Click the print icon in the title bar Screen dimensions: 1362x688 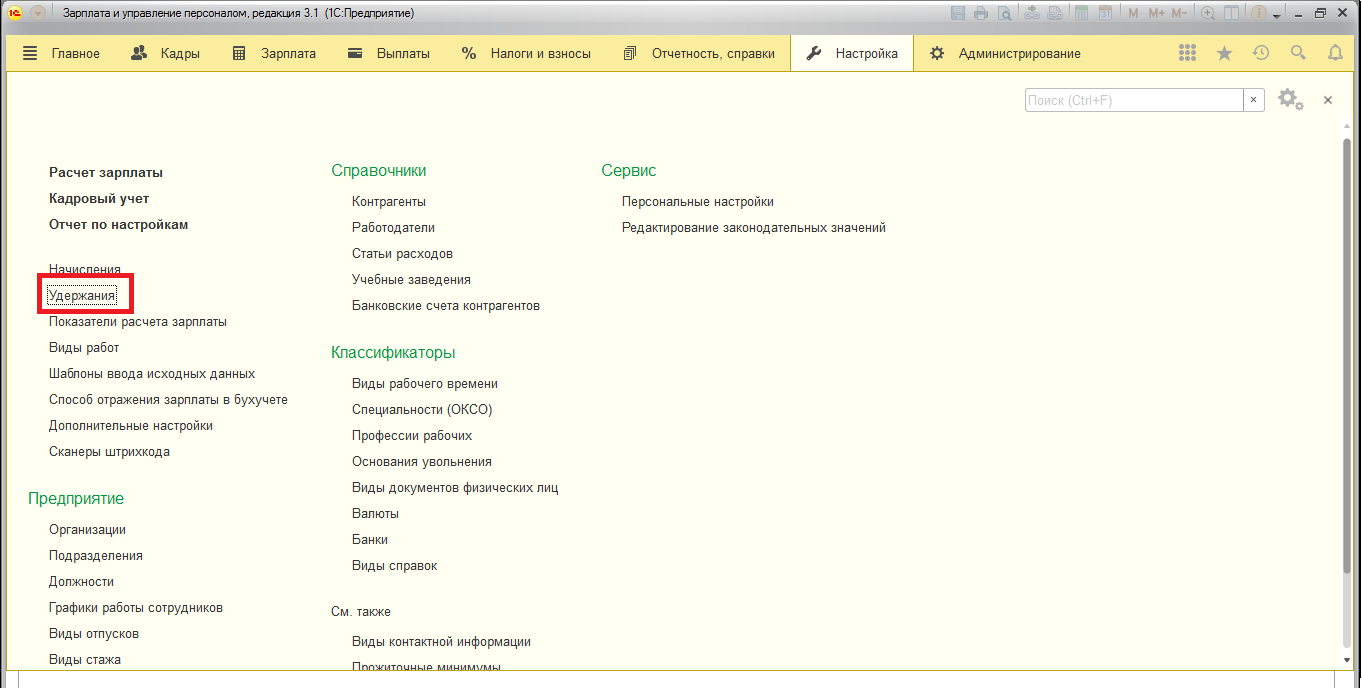pos(981,14)
